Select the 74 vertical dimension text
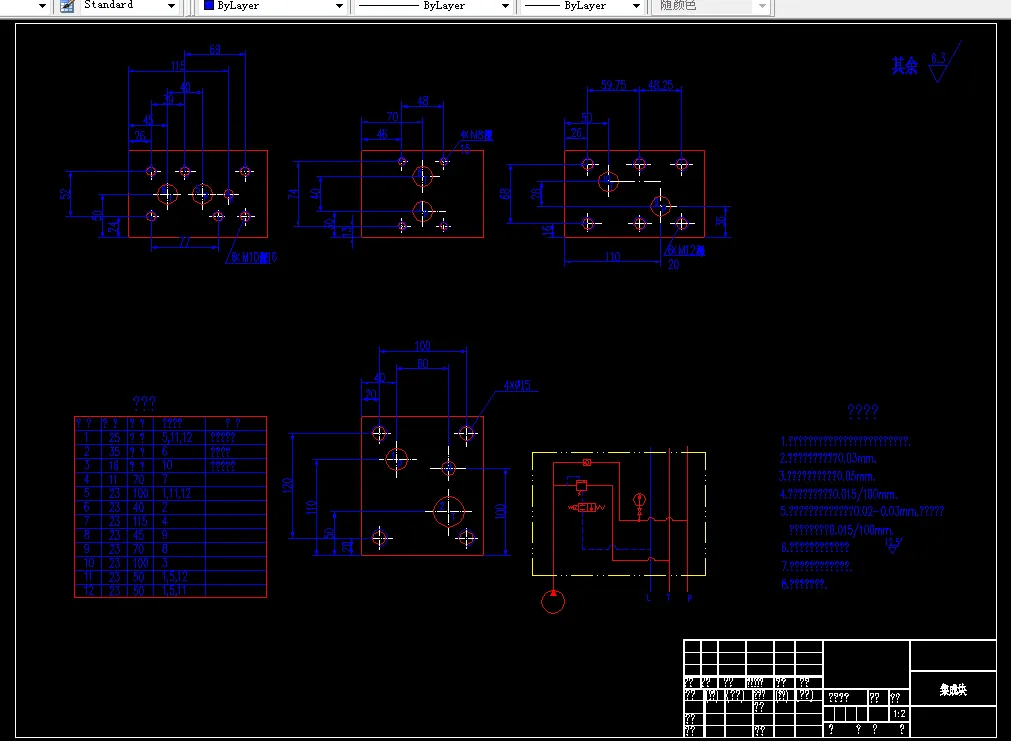1011x741 pixels. click(293, 193)
